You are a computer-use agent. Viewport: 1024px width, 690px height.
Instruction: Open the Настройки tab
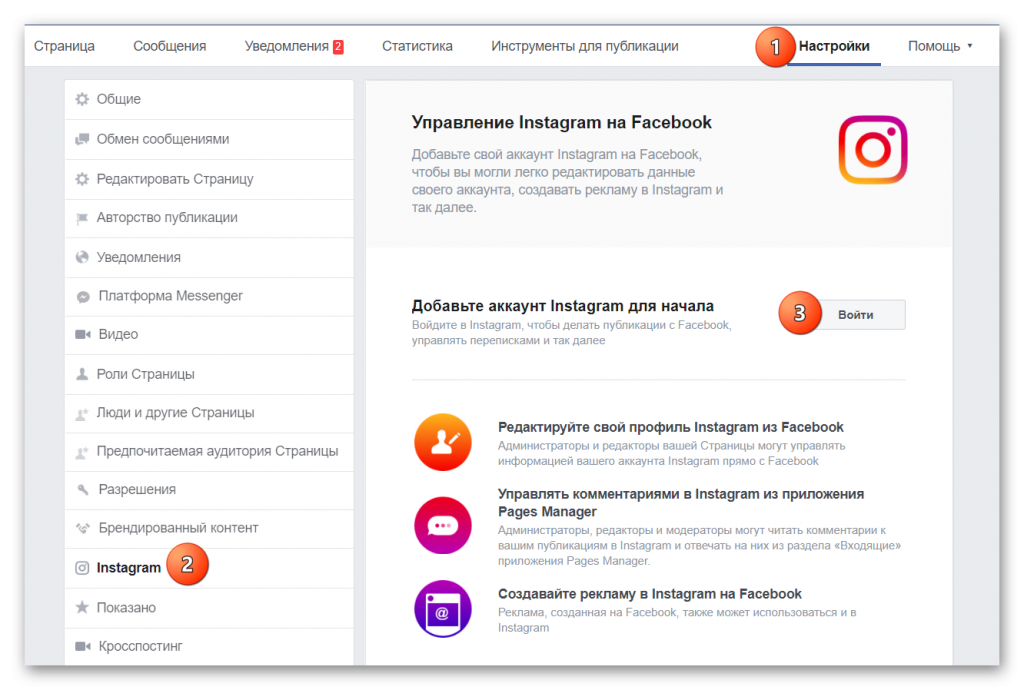(834, 46)
